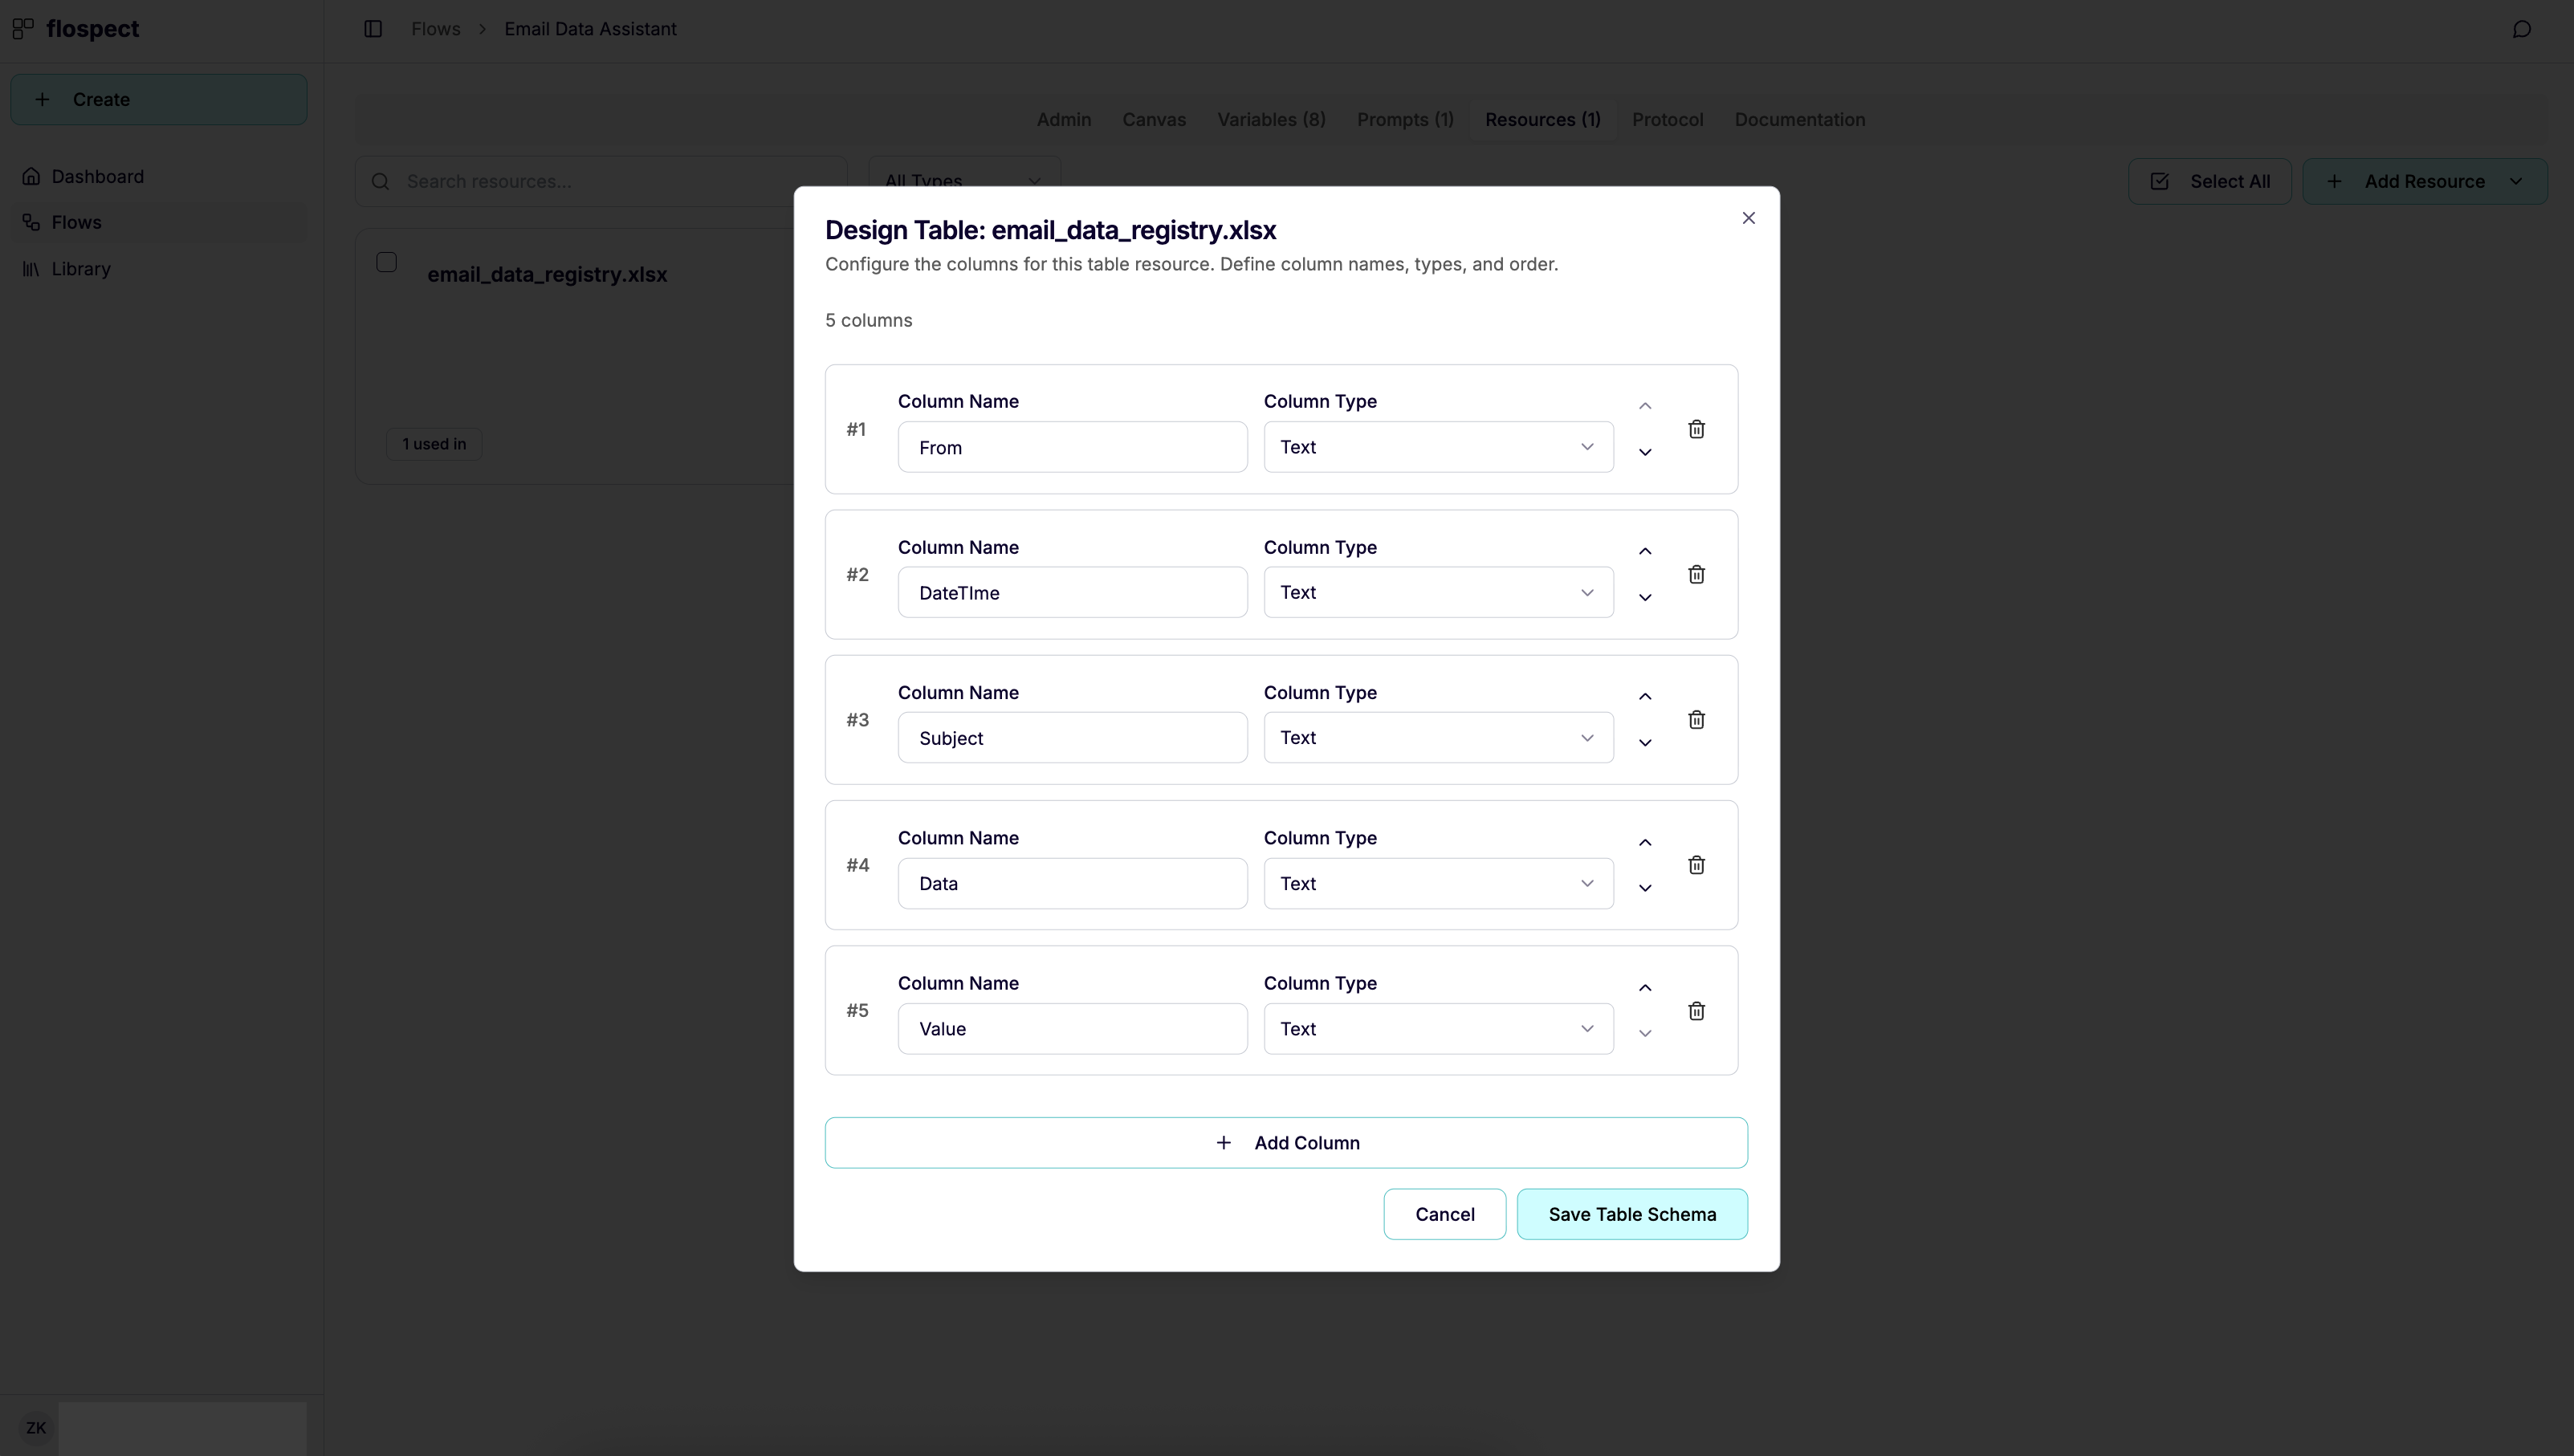Select the Dashboard sidebar icon
The height and width of the screenshot is (1456, 2574).
33,175
